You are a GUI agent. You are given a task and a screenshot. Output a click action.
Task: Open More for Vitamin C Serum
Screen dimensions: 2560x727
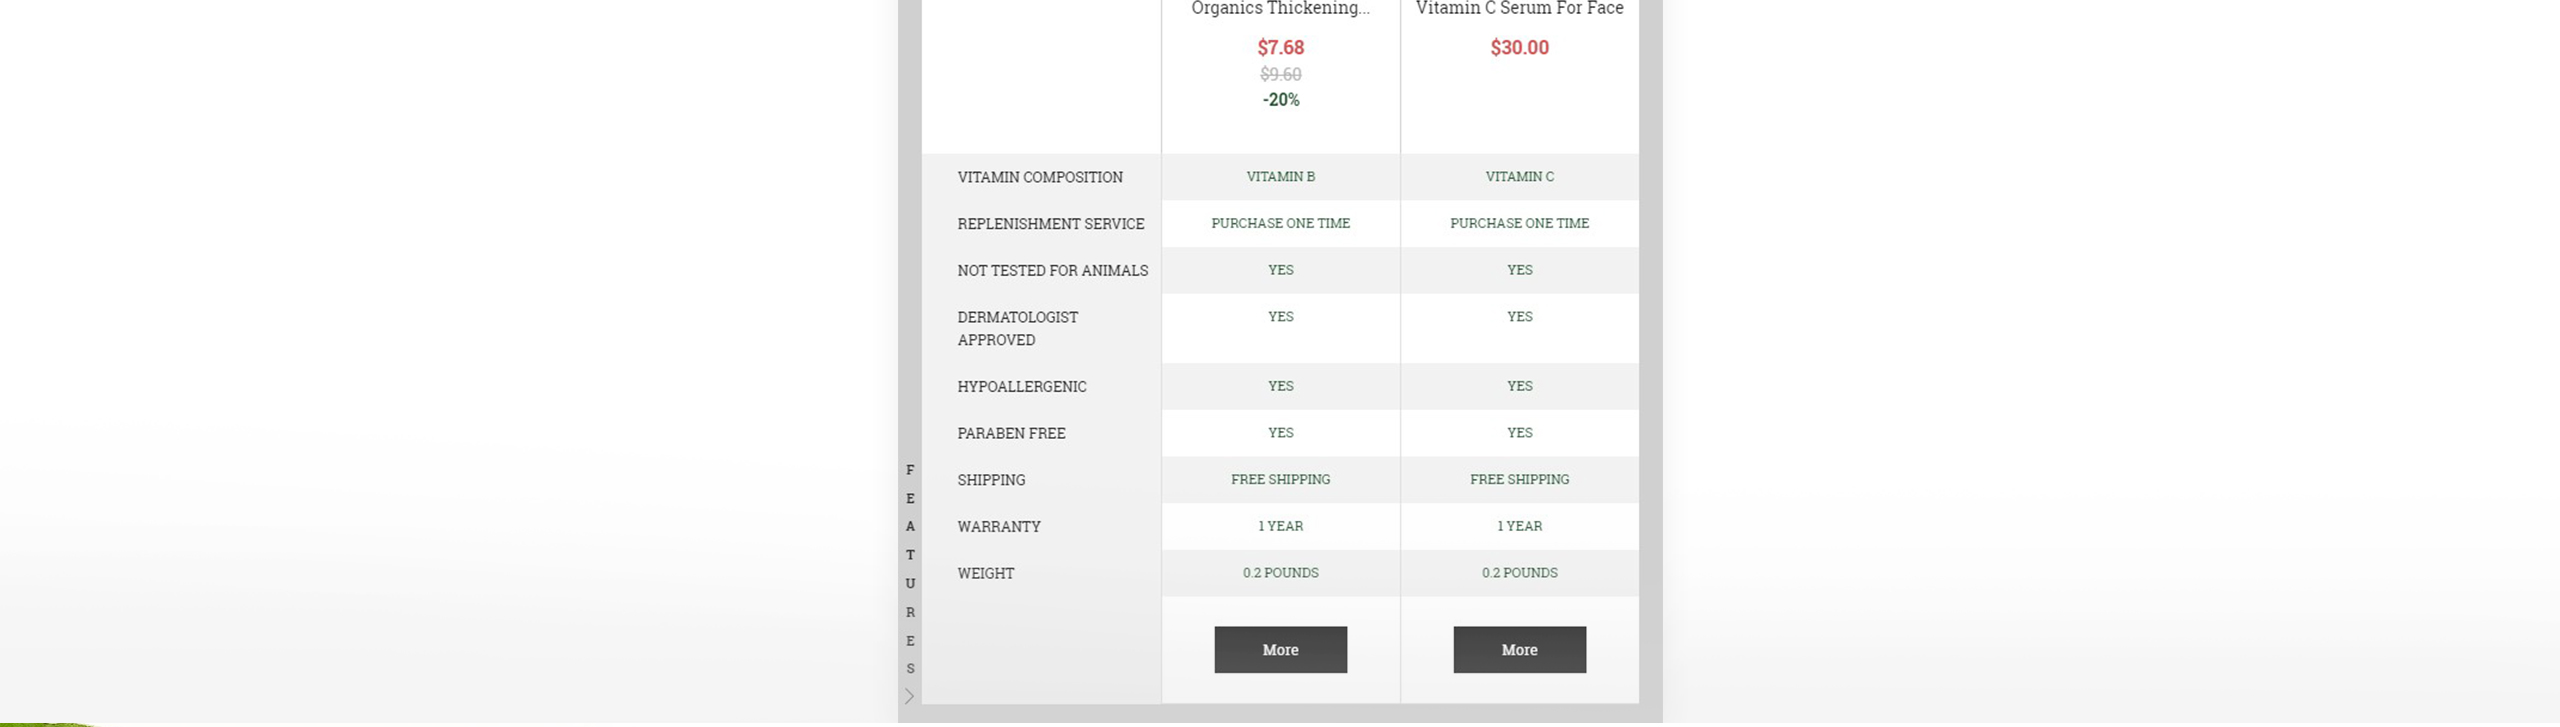tap(1519, 650)
